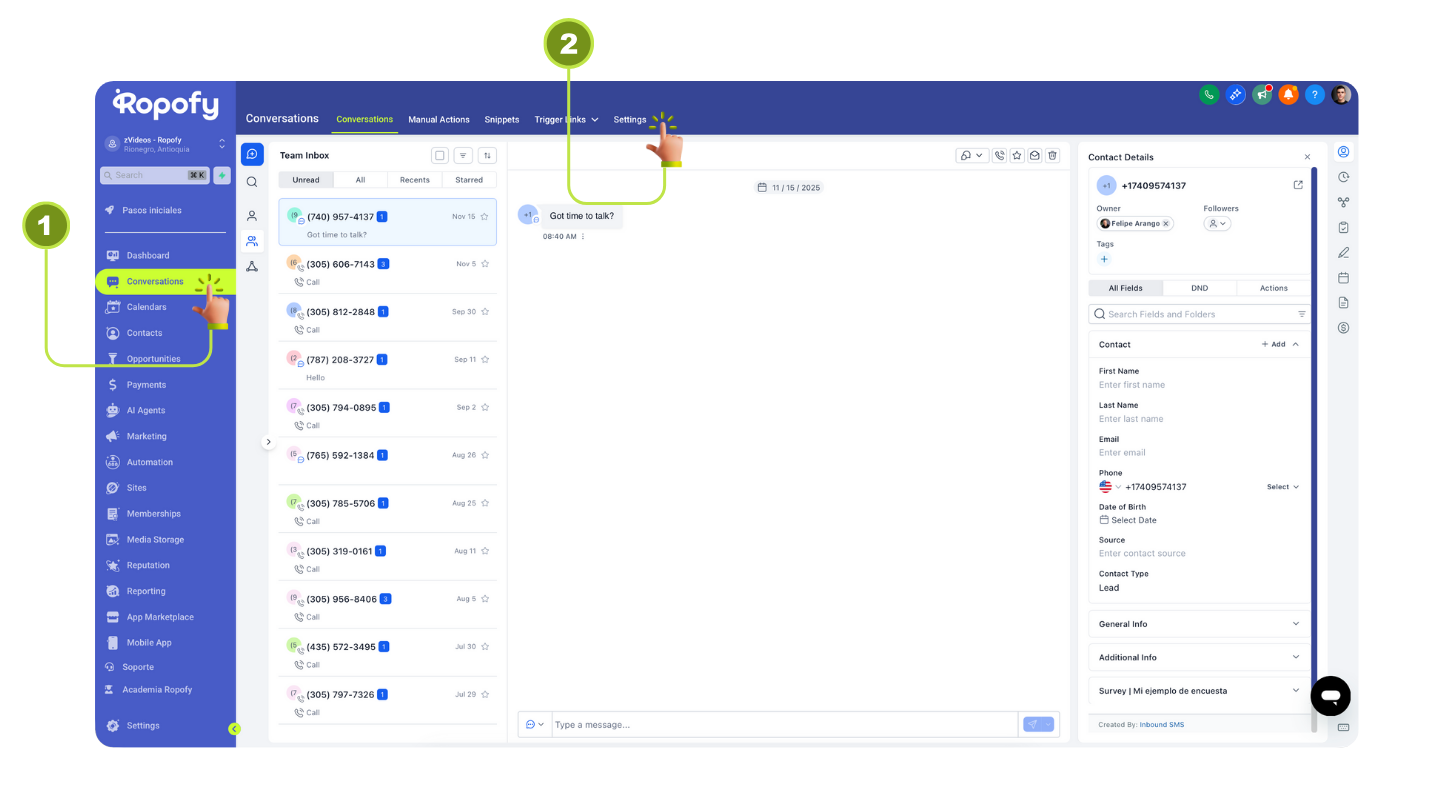Open Calendars from the left sidebar
The height and width of the screenshot is (810, 1440).
[x=148, y=307]
